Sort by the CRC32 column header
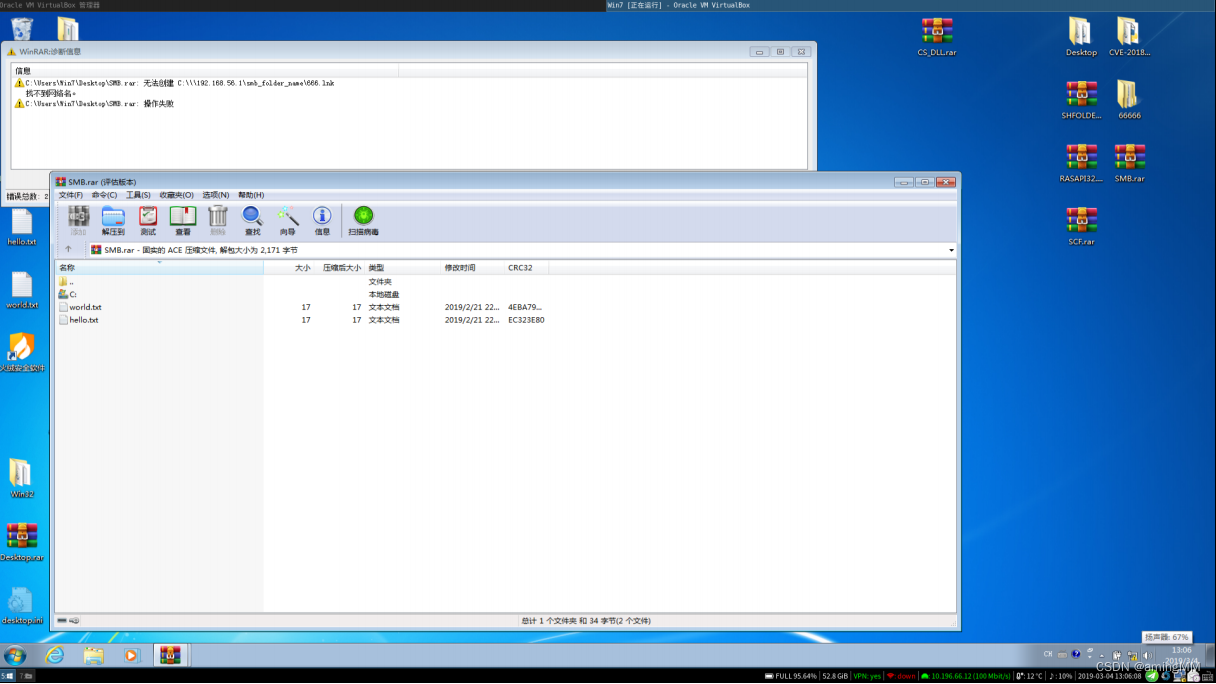The width and height of the screenshot is (1216, 684). (x=527, y=268)
